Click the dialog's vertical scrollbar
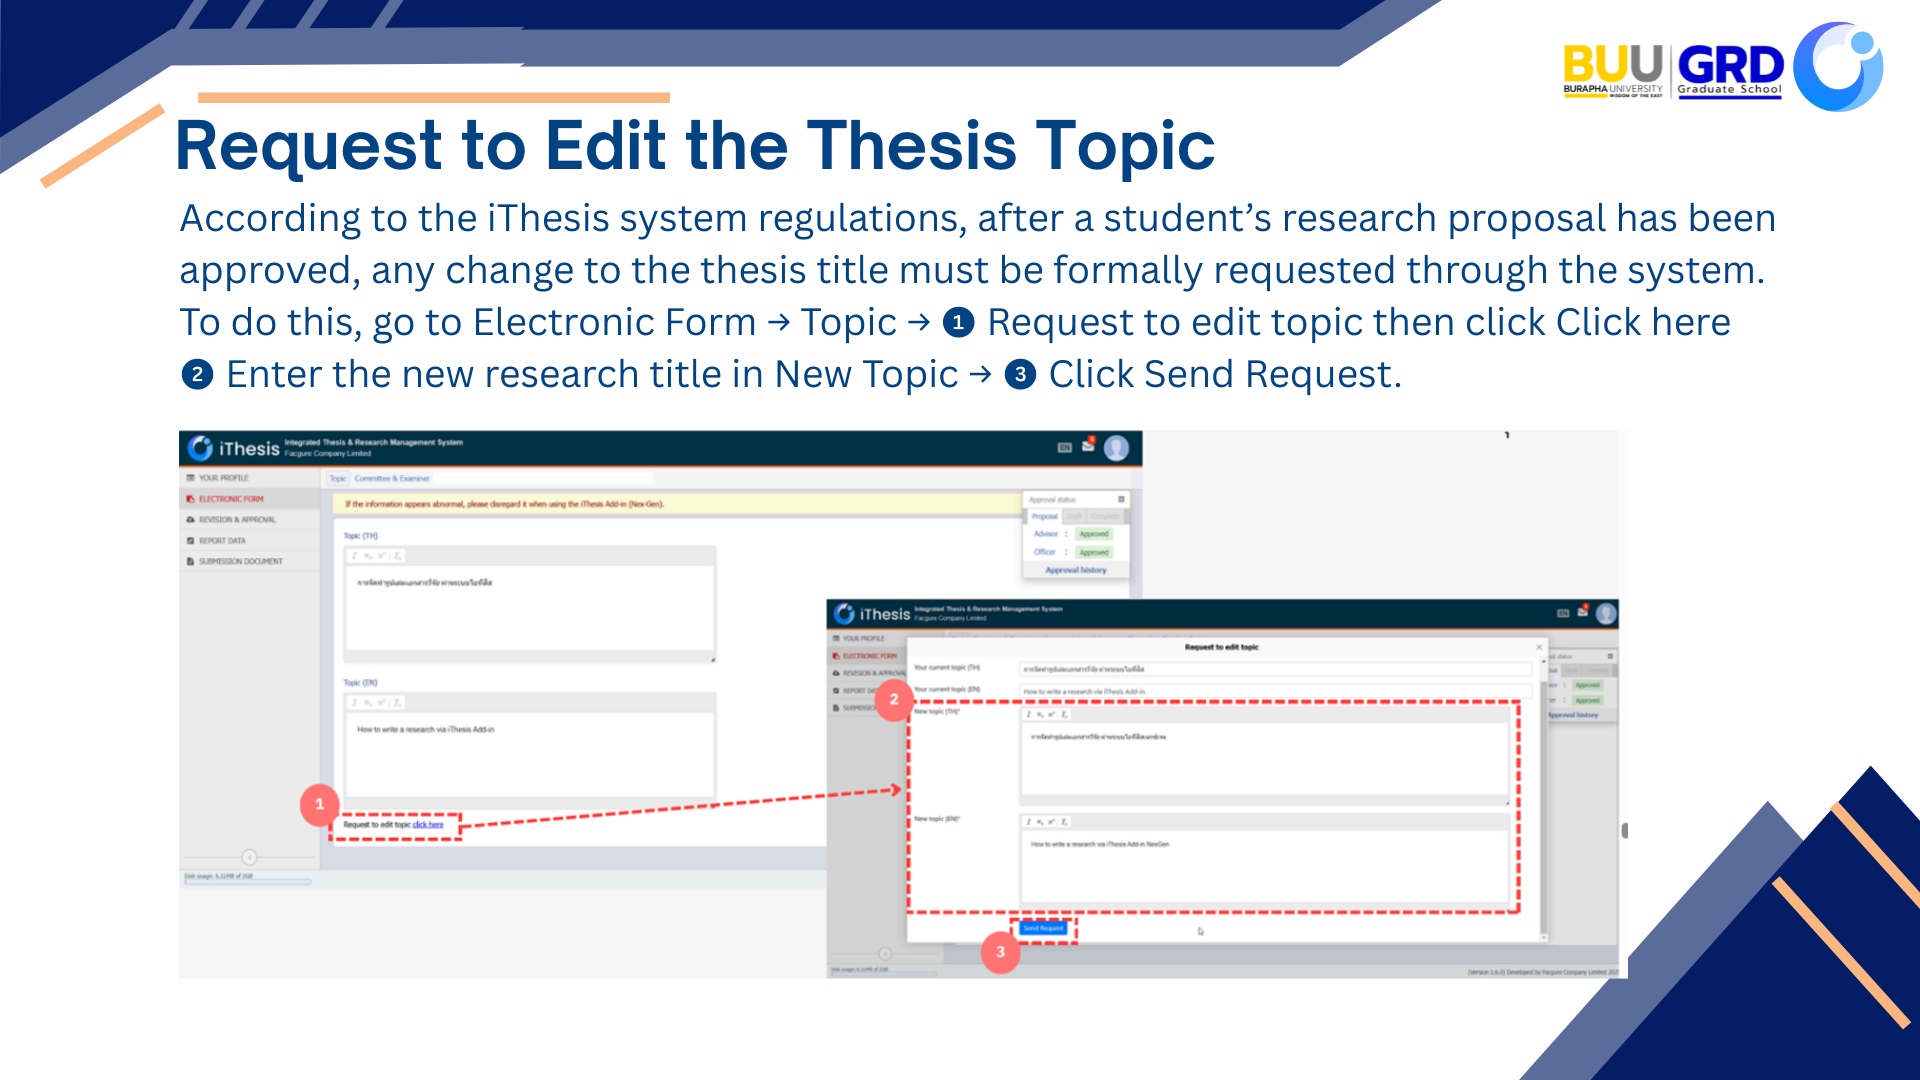The width and height of the screenshot is (1920, 1080). pos(1544,800)
